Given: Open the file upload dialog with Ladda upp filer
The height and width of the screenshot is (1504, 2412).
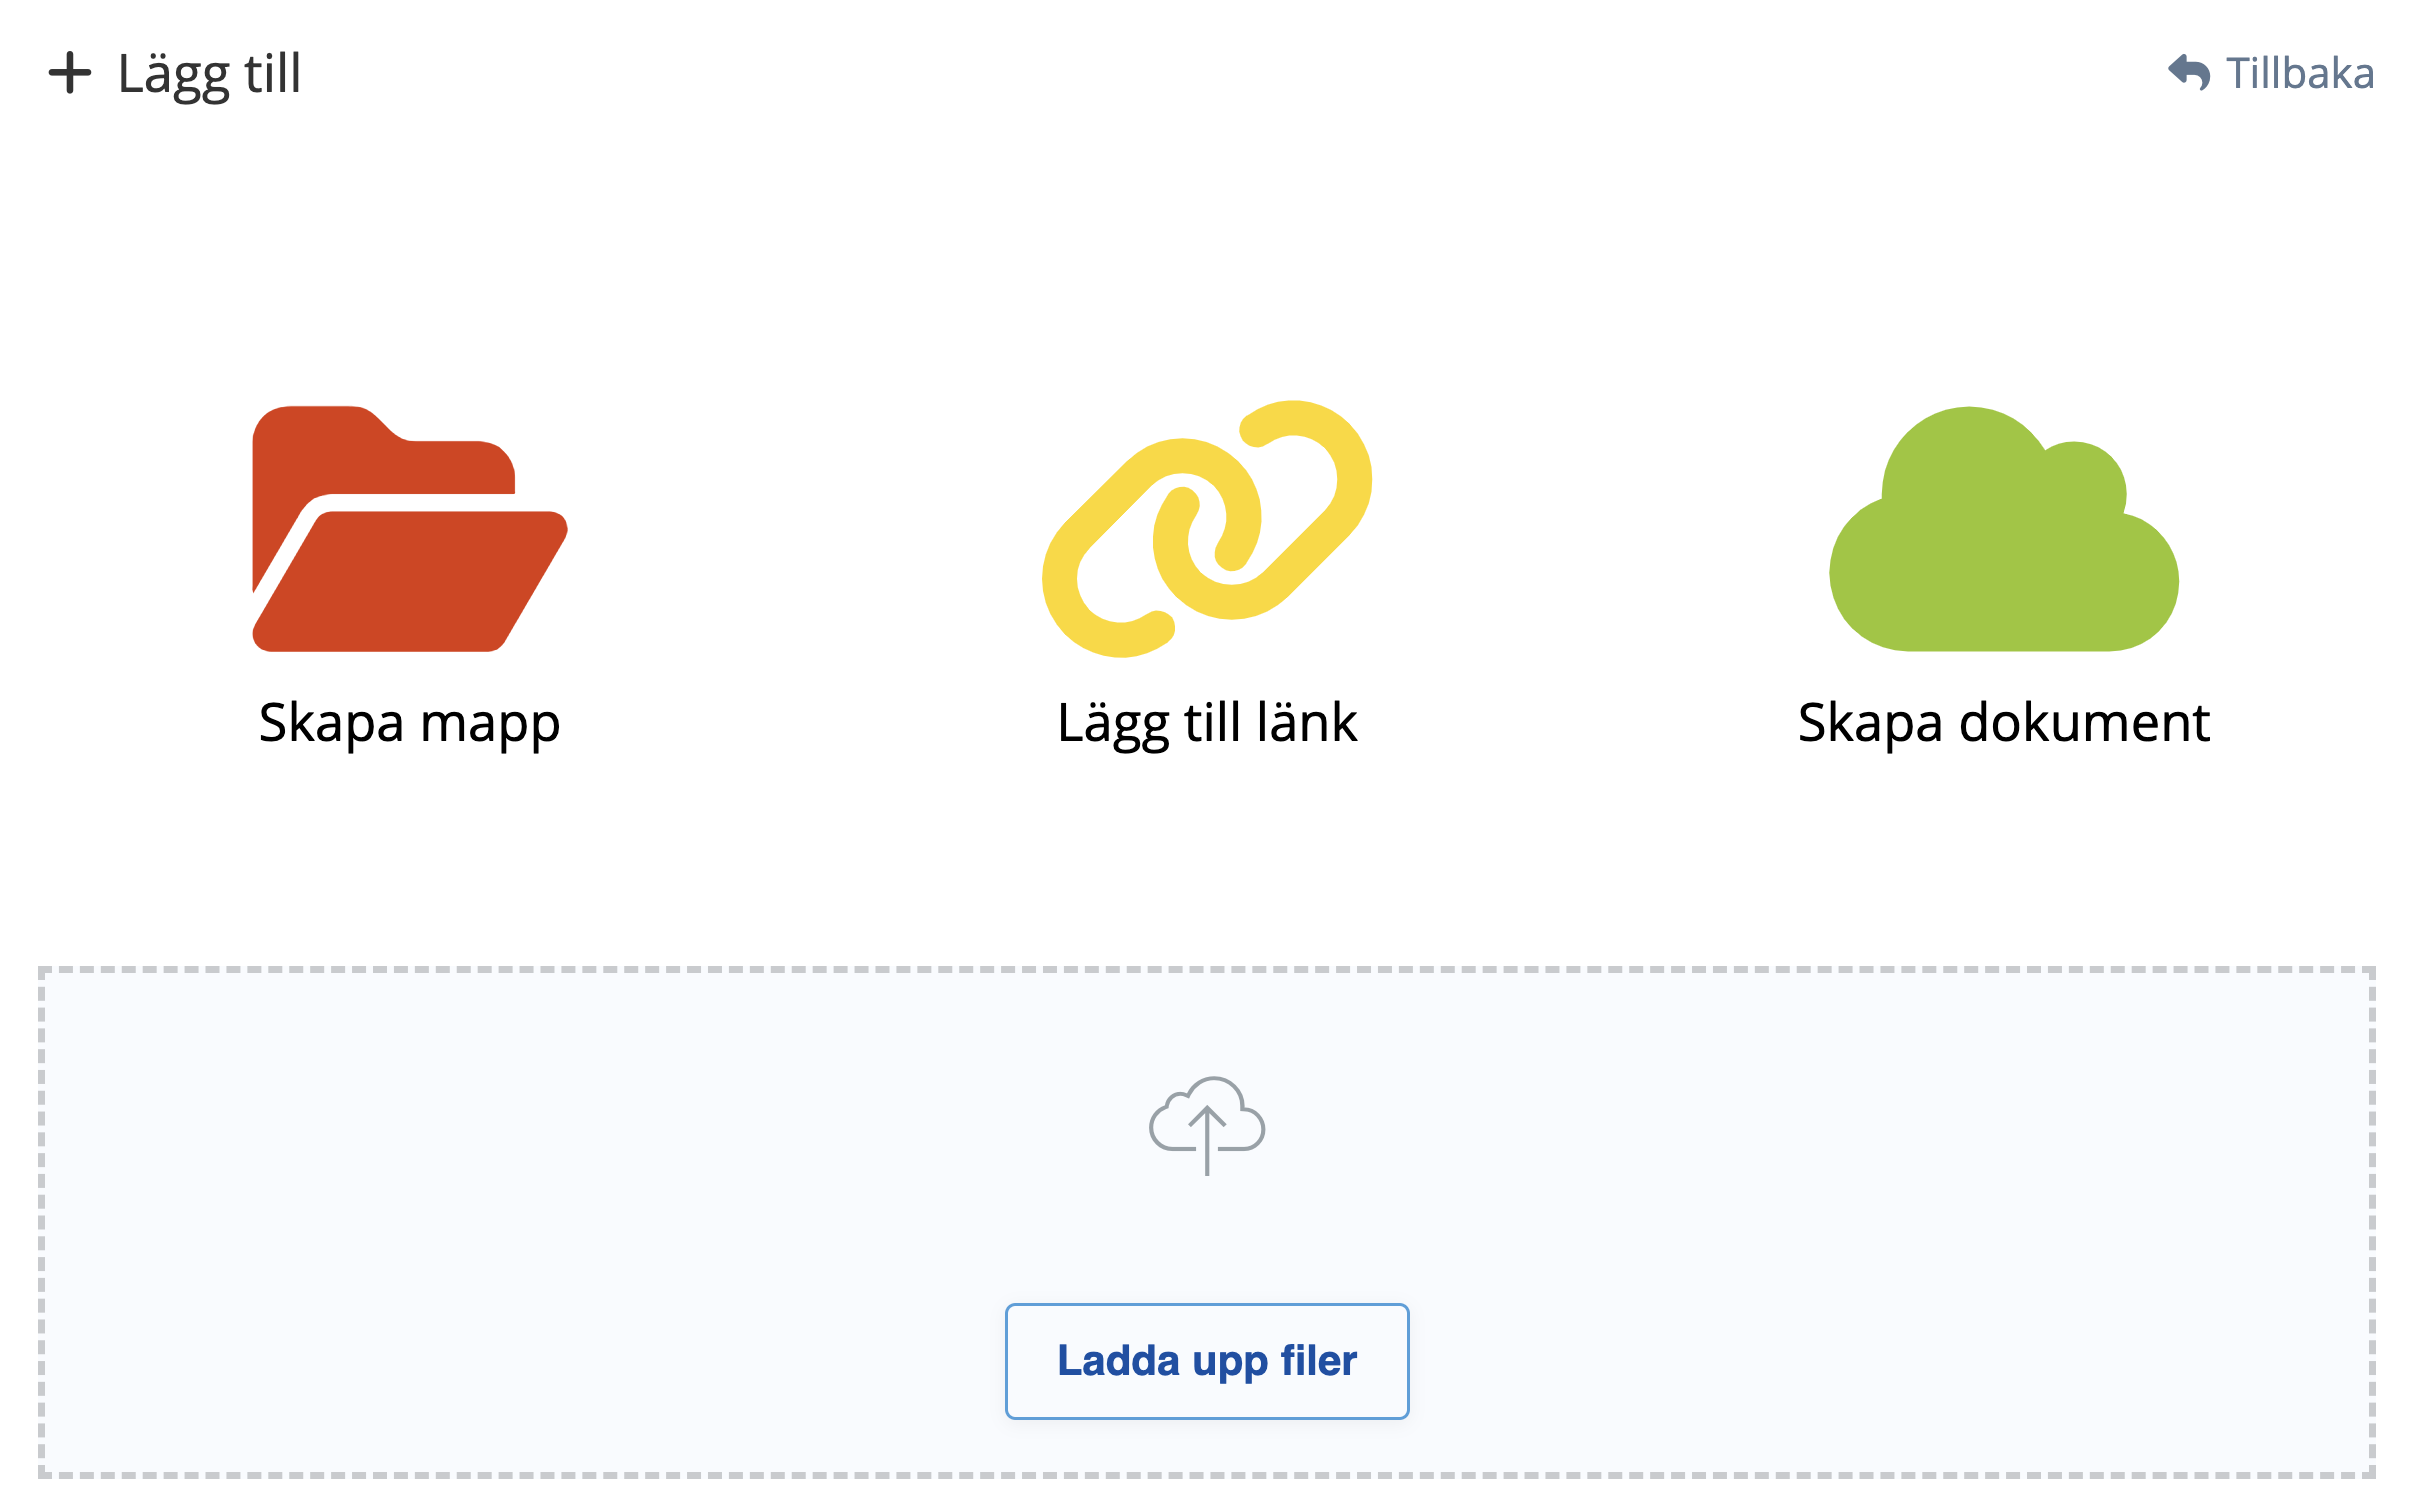Looking at the screenshot, I should [1207, 1360].
